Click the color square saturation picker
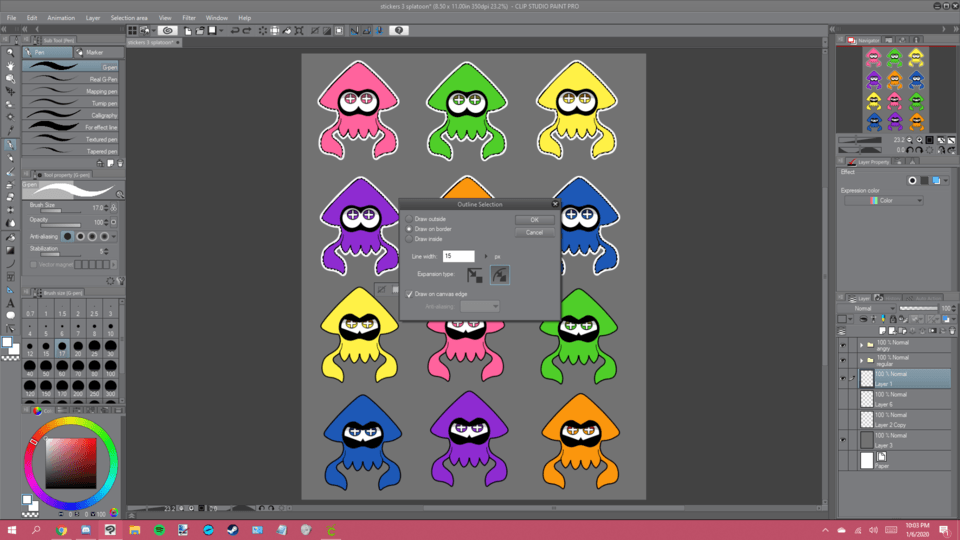 [71, 463]
